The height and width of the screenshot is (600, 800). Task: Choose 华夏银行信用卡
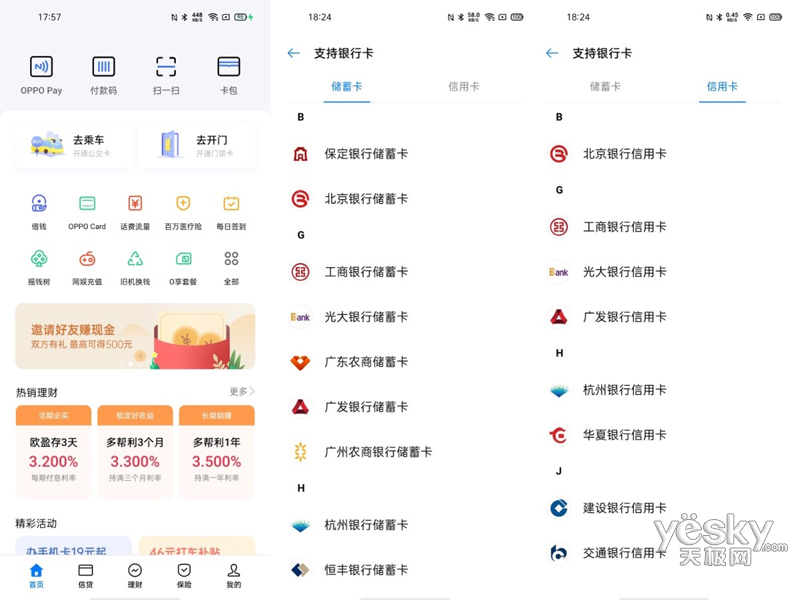[664, 435]
